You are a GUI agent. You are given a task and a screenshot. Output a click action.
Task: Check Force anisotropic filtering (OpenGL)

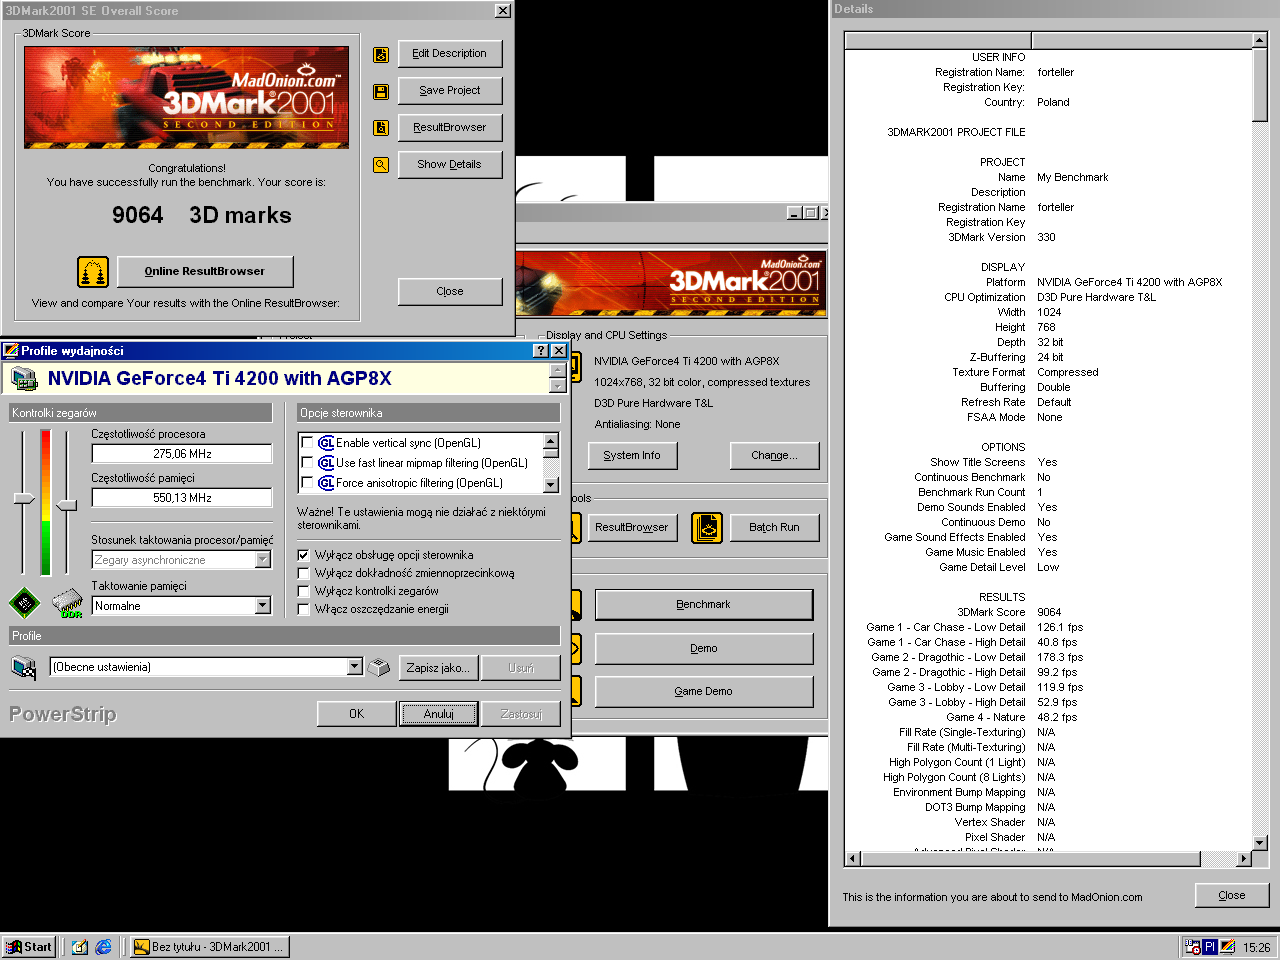pos(307,483)
